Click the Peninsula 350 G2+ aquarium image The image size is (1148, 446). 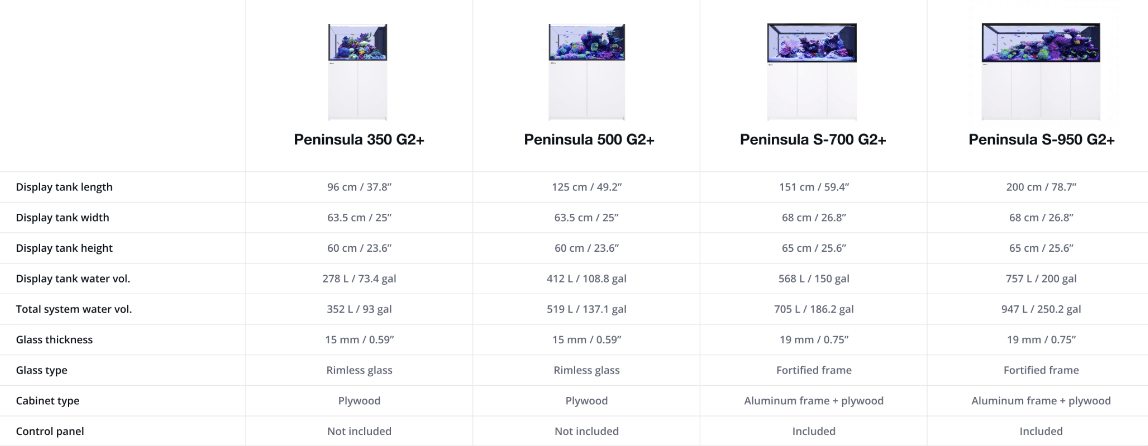(358, 70)
